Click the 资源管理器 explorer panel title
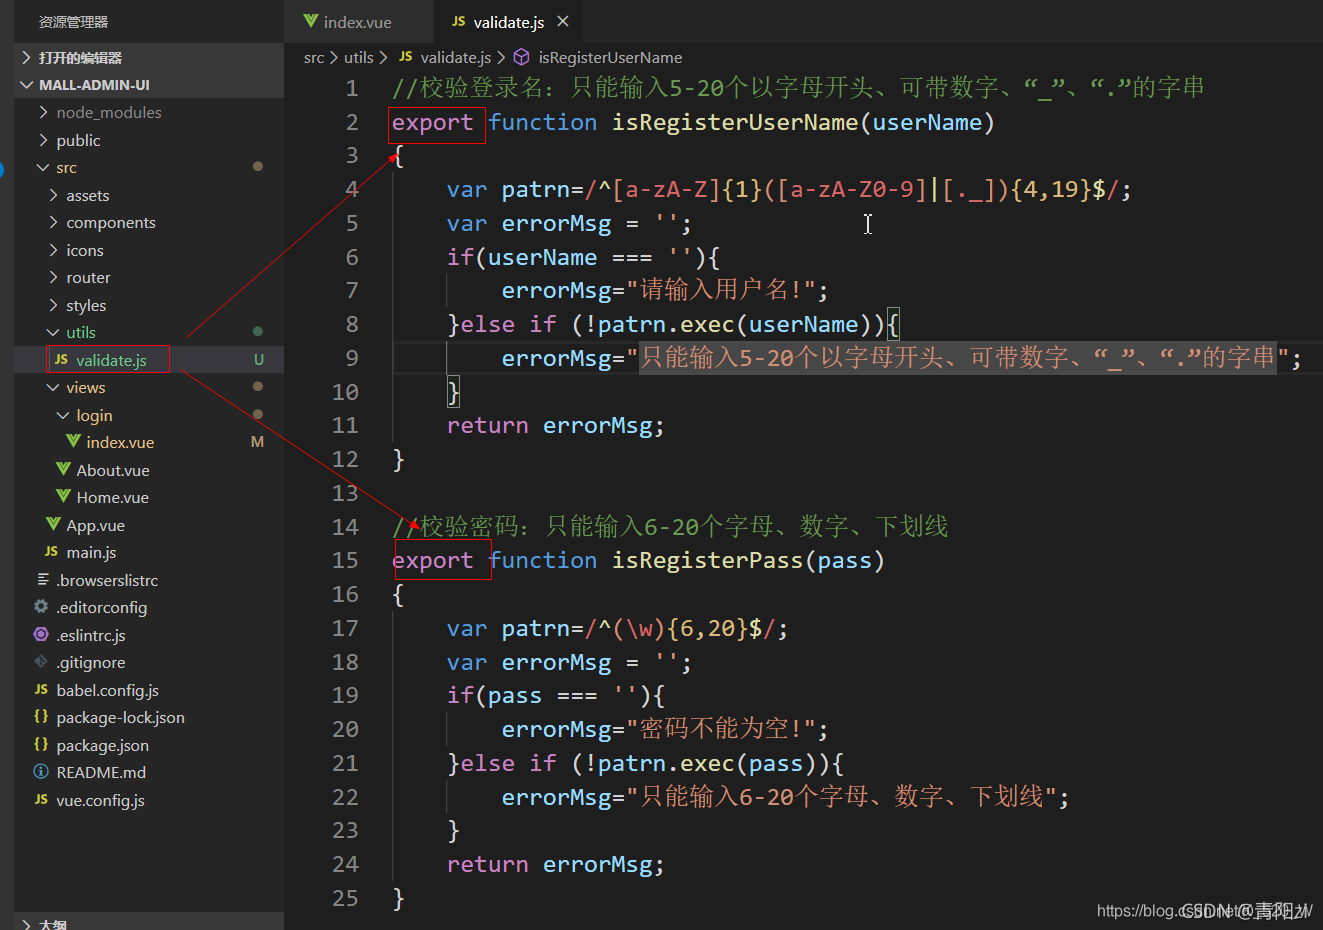The image size is (1323, 930). 73,22
